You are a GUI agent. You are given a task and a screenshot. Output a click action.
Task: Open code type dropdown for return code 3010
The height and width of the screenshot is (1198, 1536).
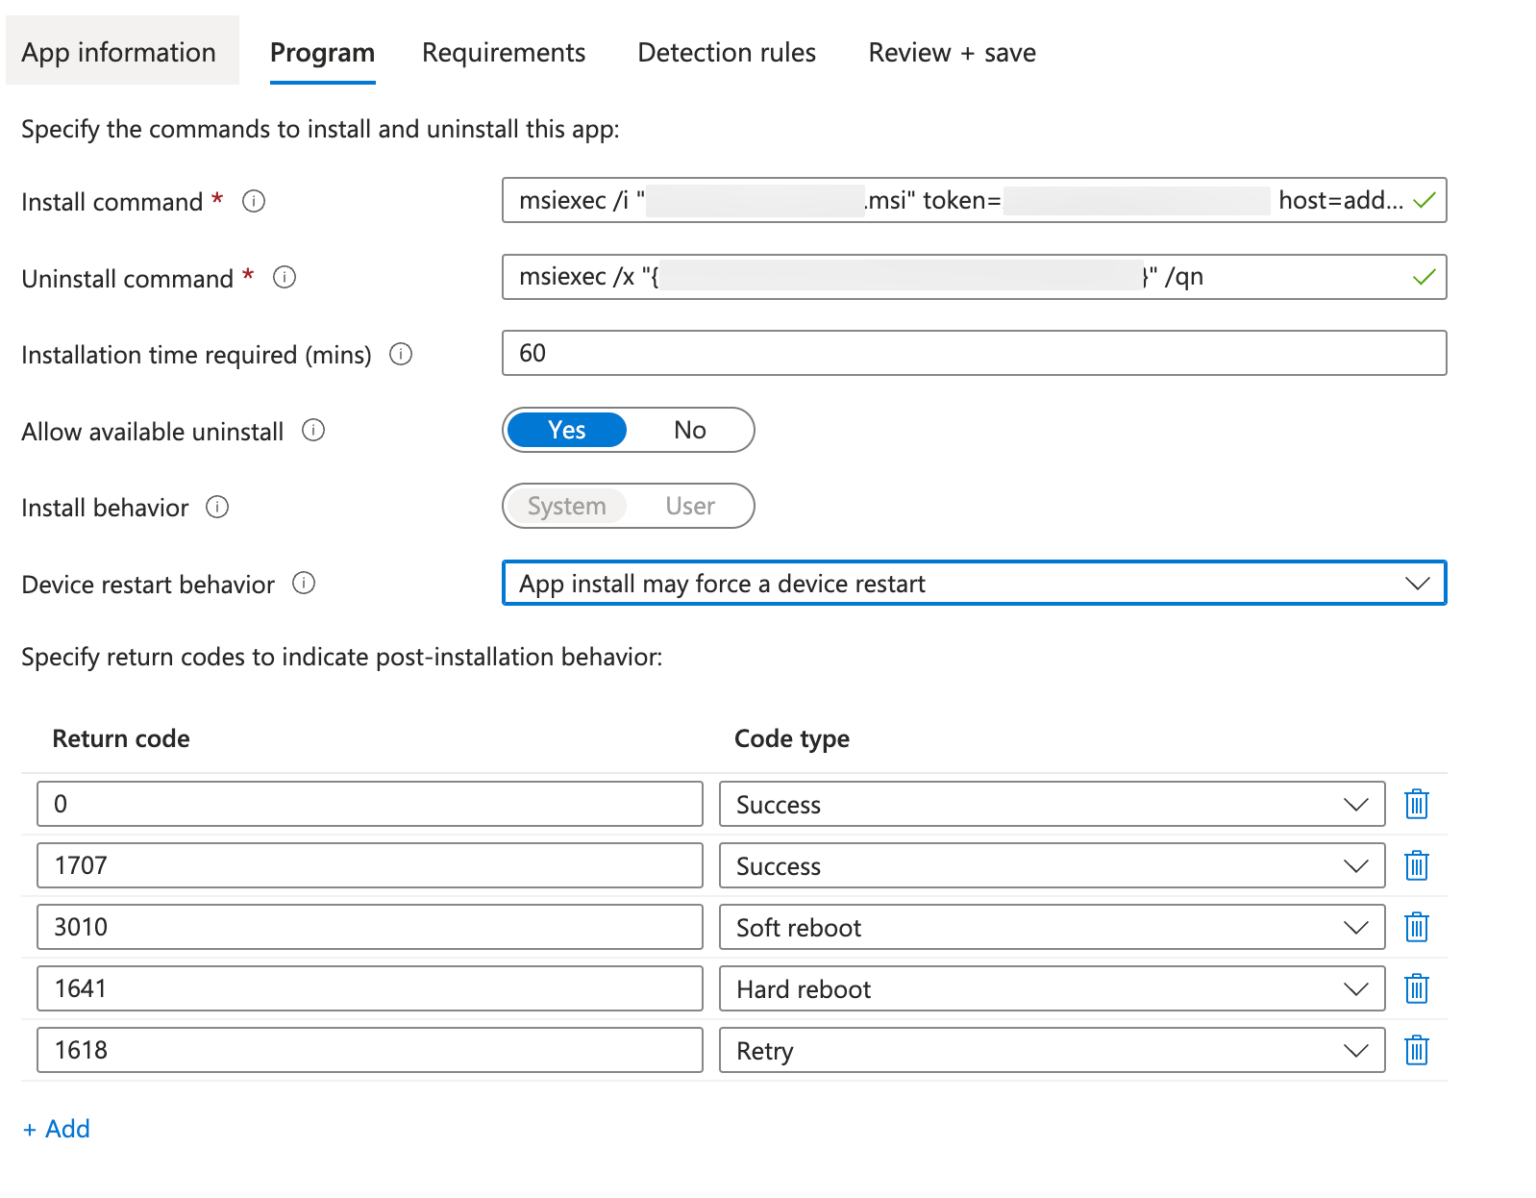point(1356,927)
